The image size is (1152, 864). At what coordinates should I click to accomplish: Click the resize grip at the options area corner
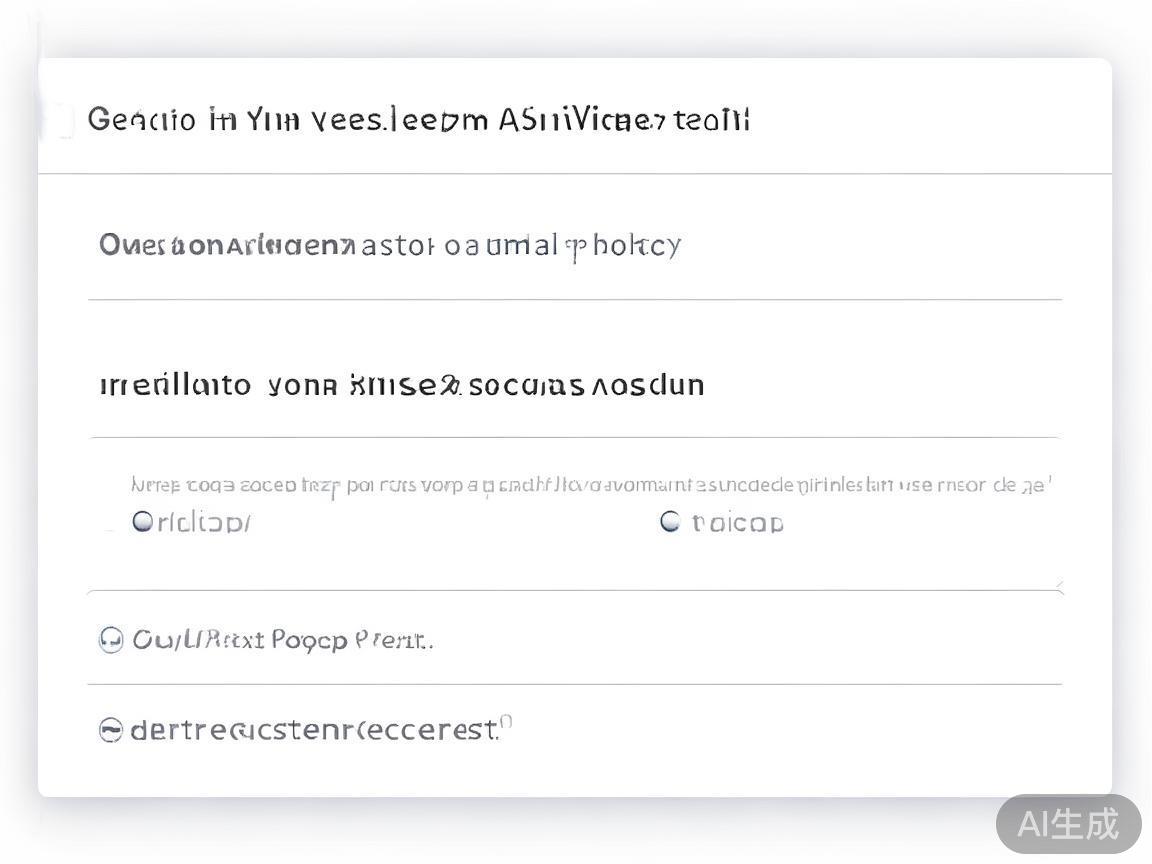[x=1058, y=584]
